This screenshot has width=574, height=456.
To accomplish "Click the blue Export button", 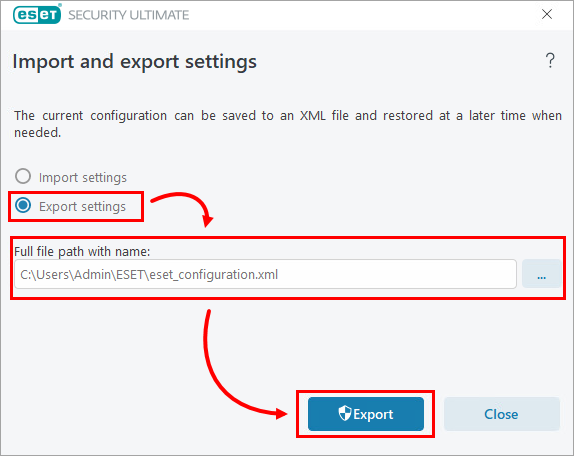I will click(366, 414).
